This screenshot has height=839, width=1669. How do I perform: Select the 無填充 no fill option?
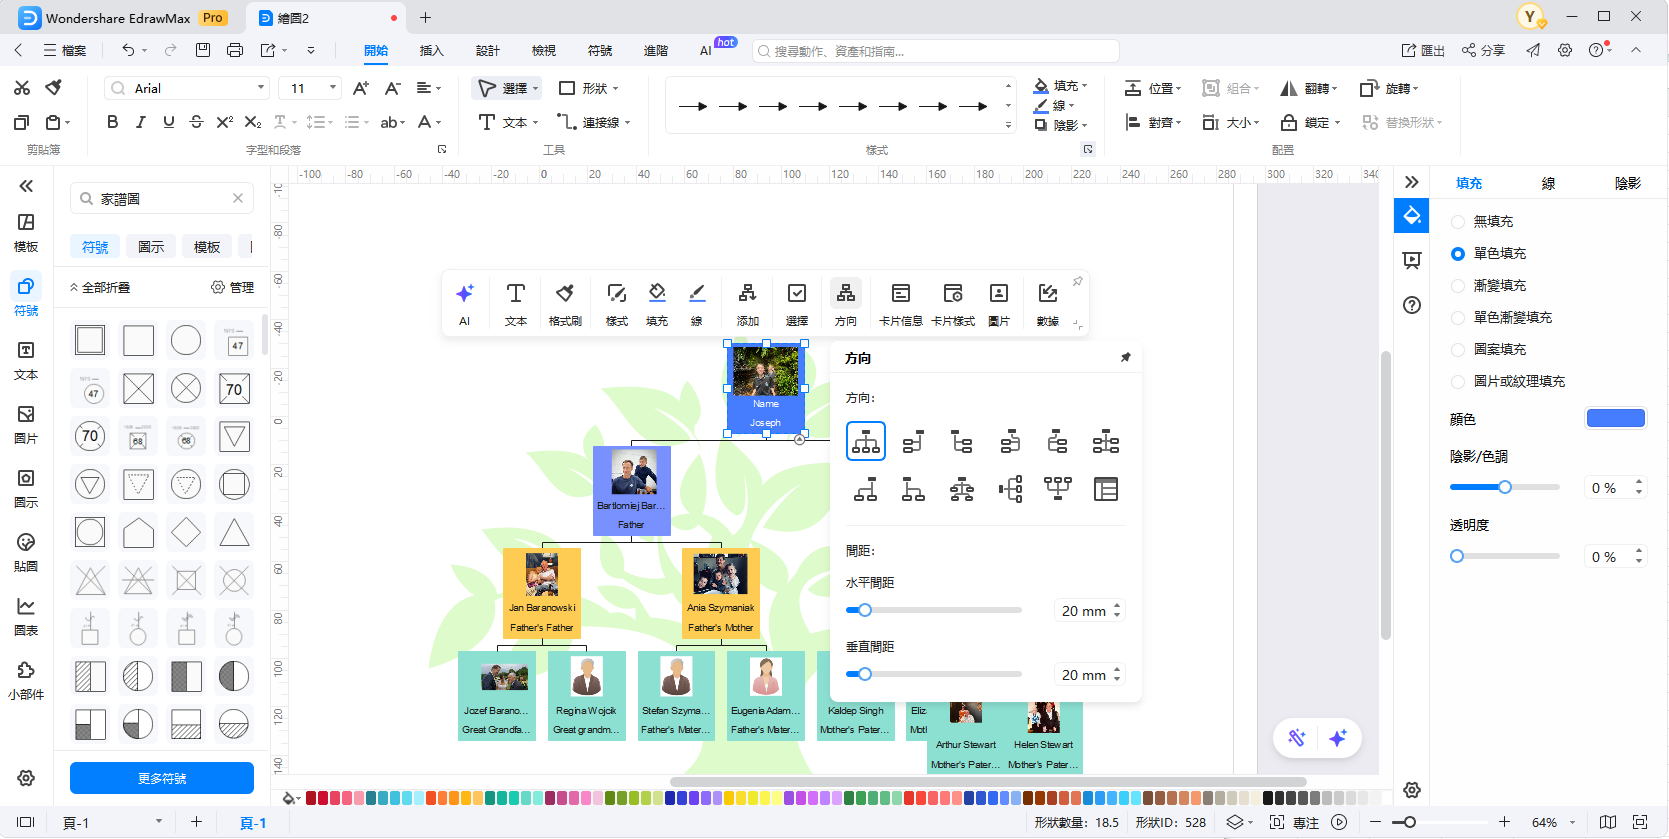[1458, 222]
